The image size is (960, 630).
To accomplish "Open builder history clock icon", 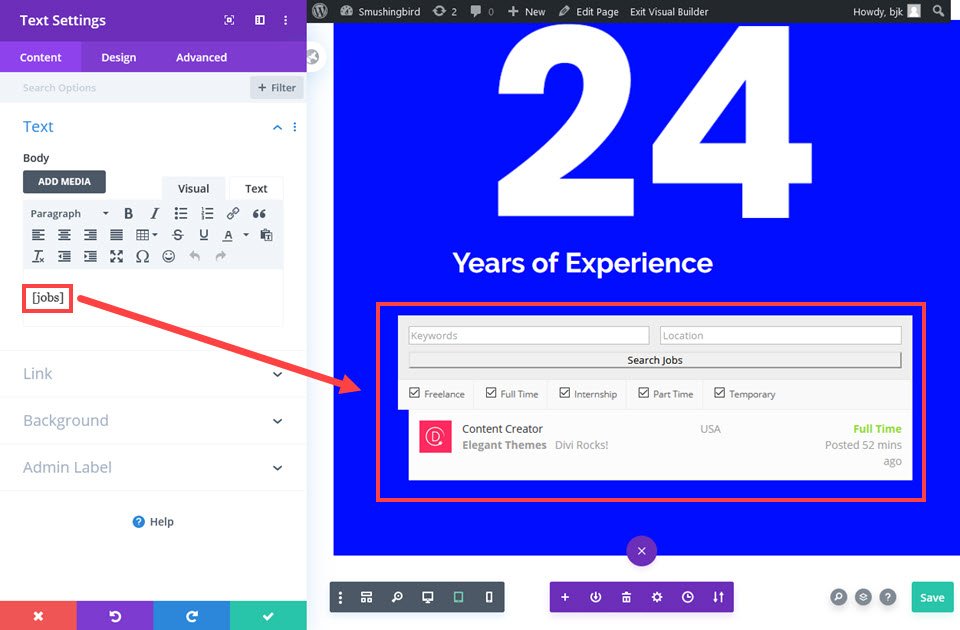I will (x=688, y=597).
